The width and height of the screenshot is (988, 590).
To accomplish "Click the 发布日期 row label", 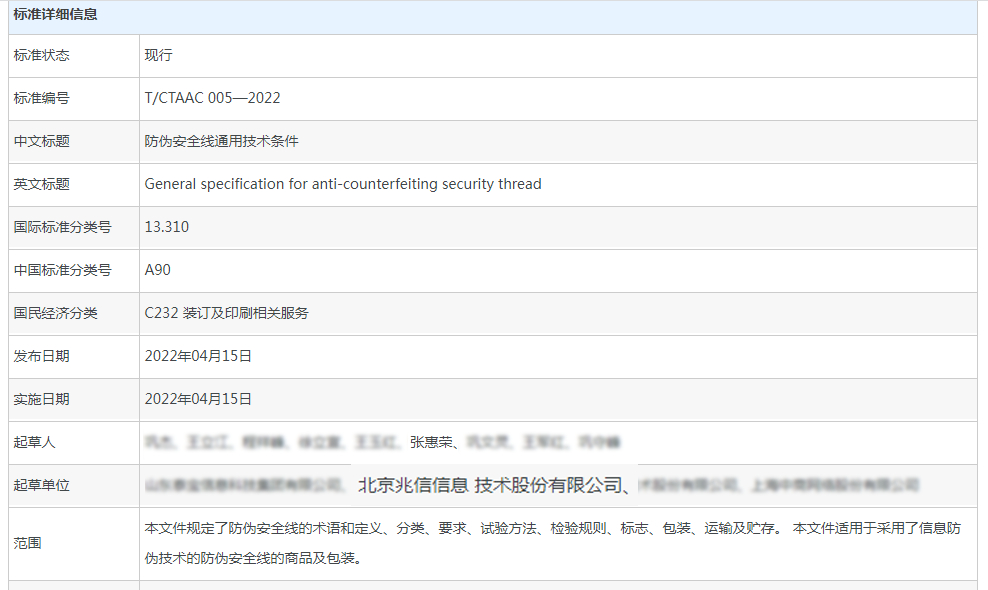I will click(x=42, y=356).
